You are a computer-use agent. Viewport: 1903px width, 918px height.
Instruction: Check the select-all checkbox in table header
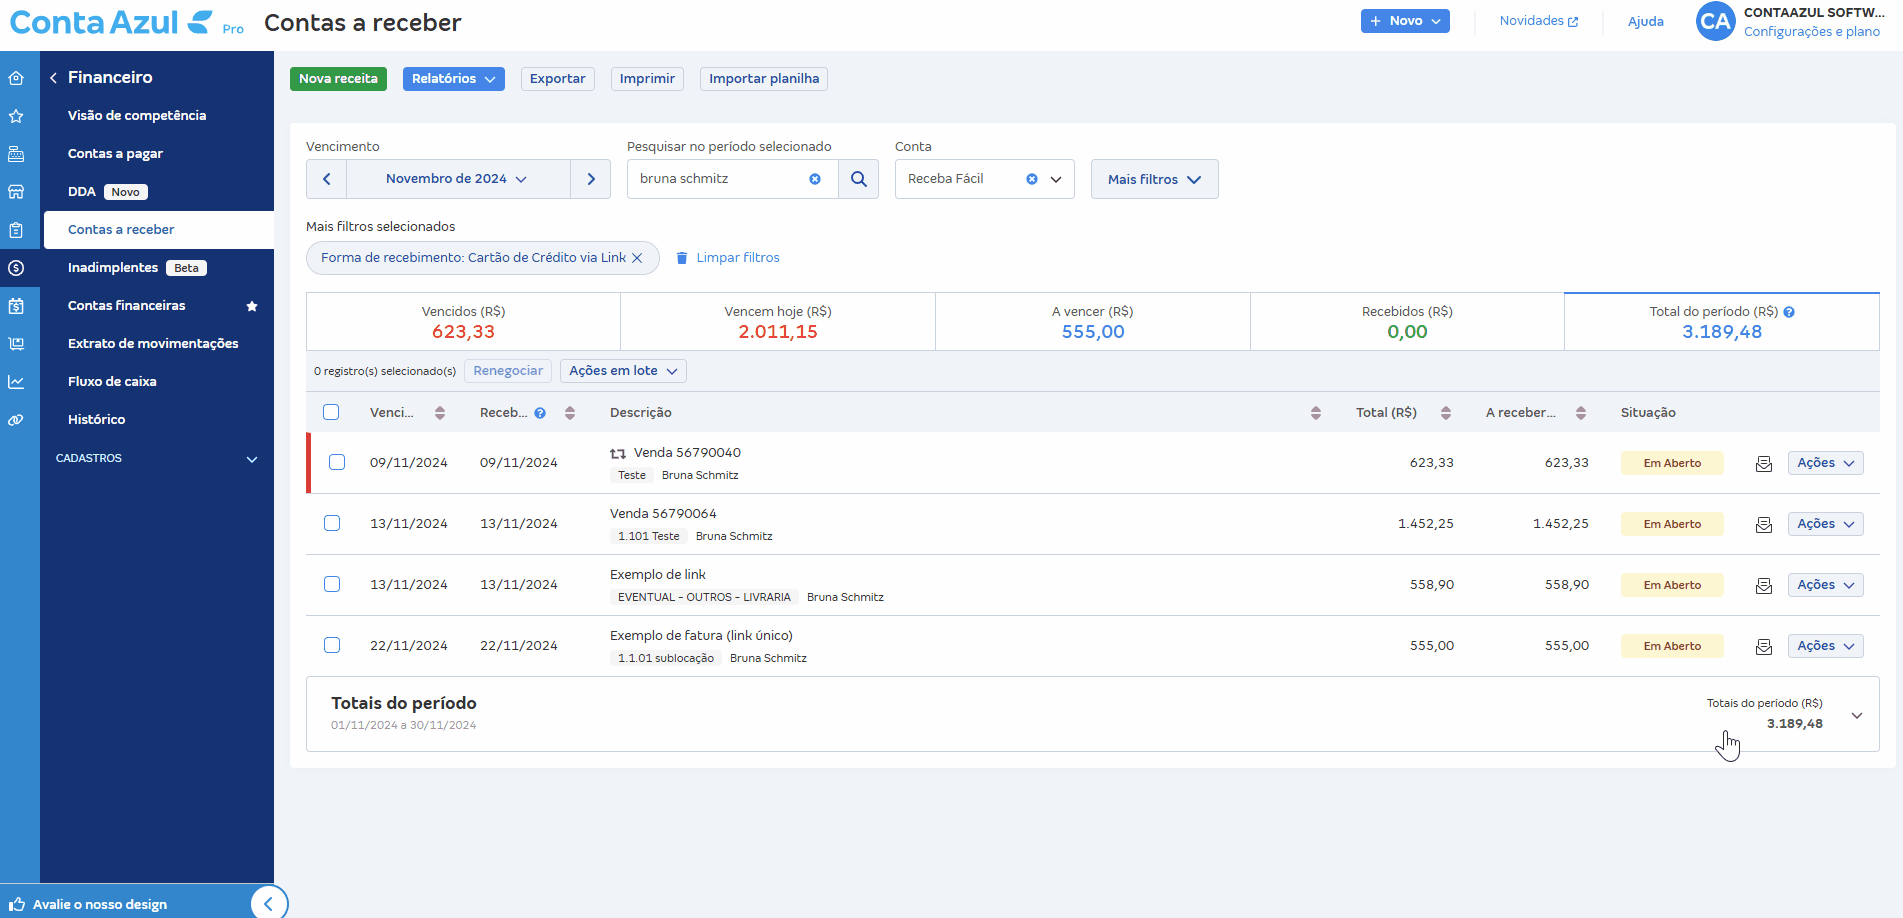330,411
